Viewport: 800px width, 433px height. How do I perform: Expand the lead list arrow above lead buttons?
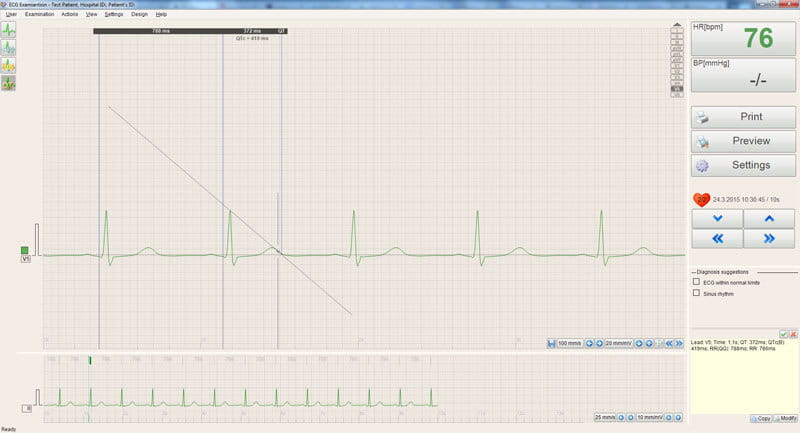[677, 23]
